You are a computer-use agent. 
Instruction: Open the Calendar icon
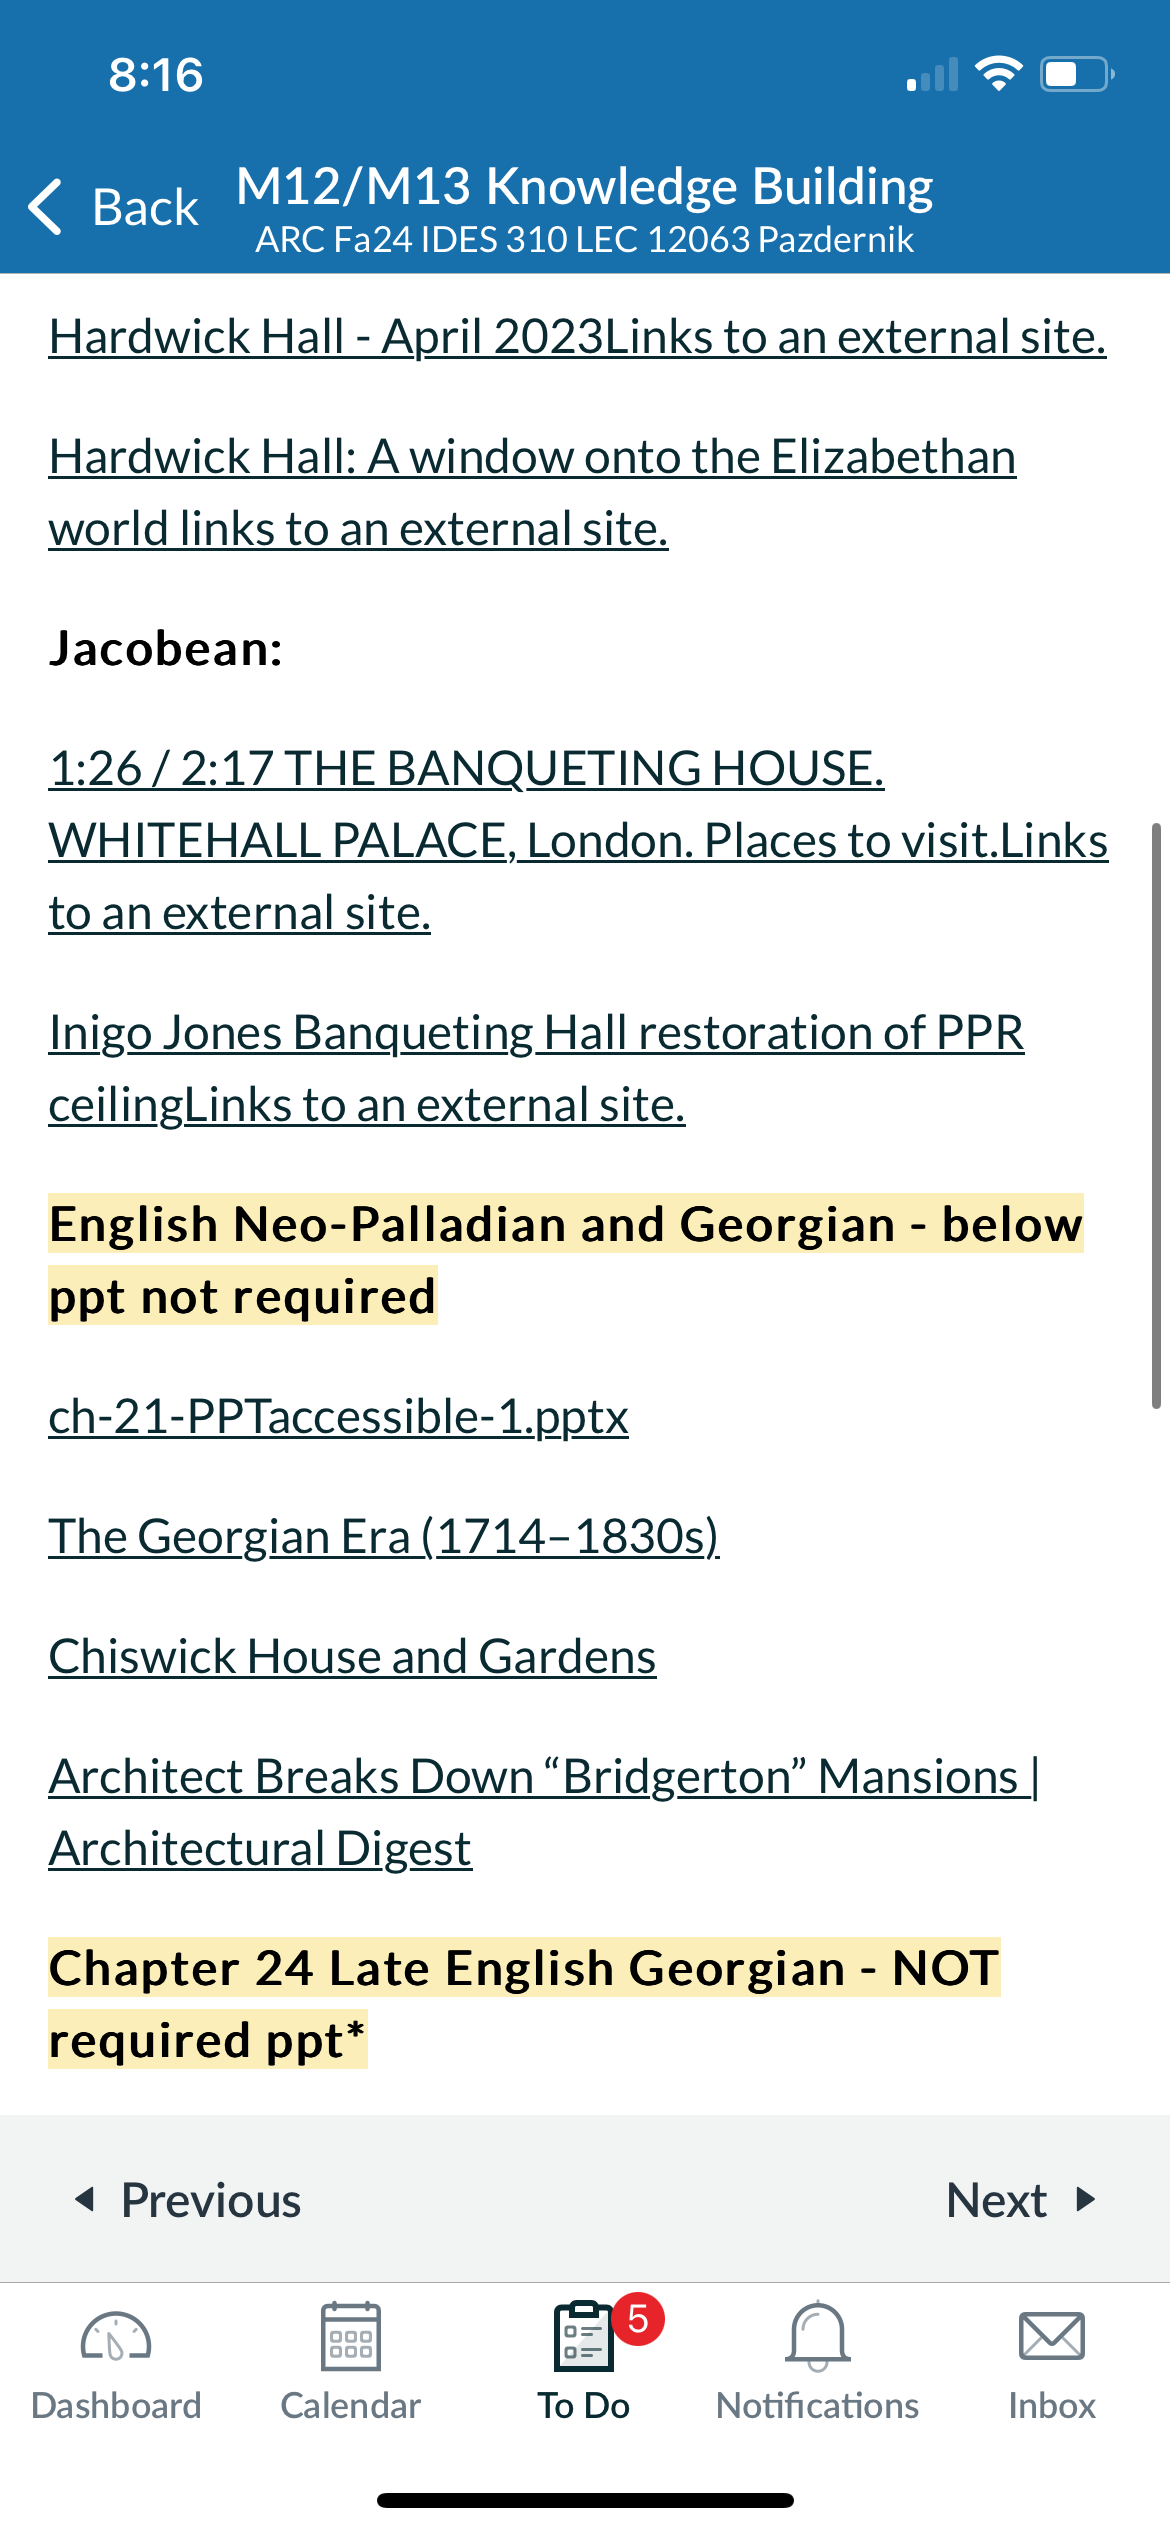[351, 2336]
